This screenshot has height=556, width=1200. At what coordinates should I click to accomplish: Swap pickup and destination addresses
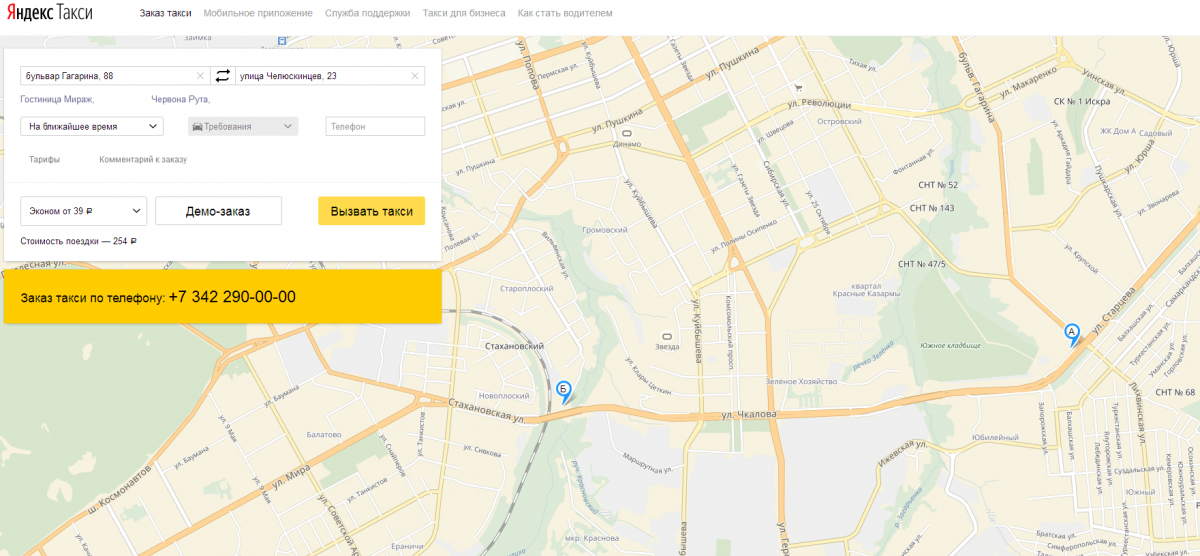pyautogui.click(x=222, y=76)
